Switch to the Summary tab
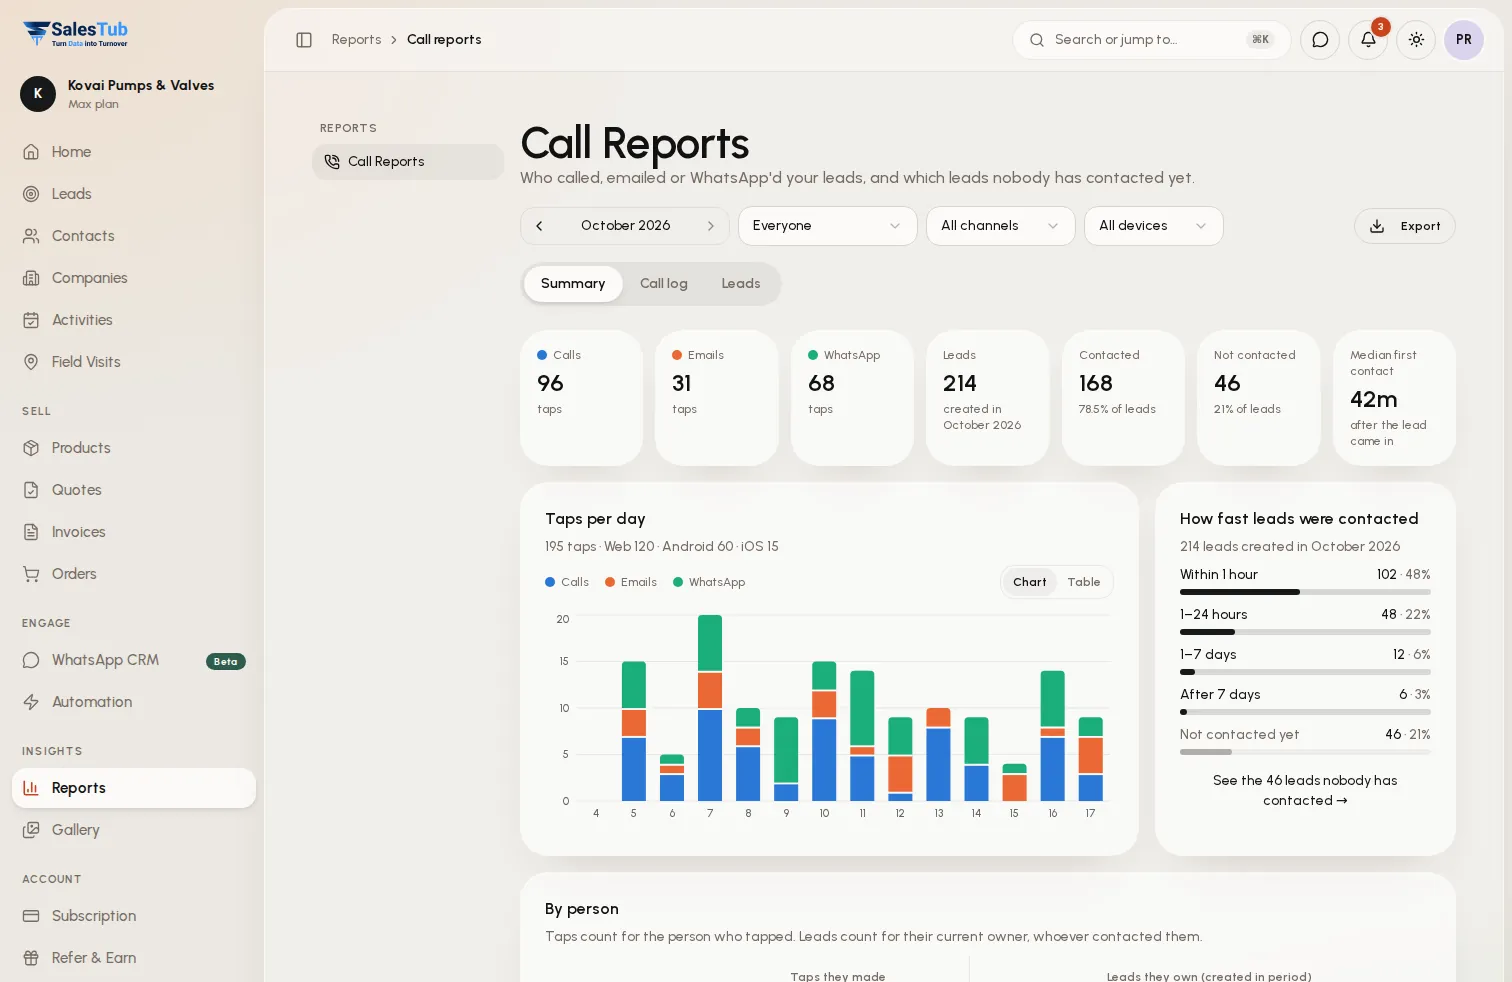 pos(573,284)
